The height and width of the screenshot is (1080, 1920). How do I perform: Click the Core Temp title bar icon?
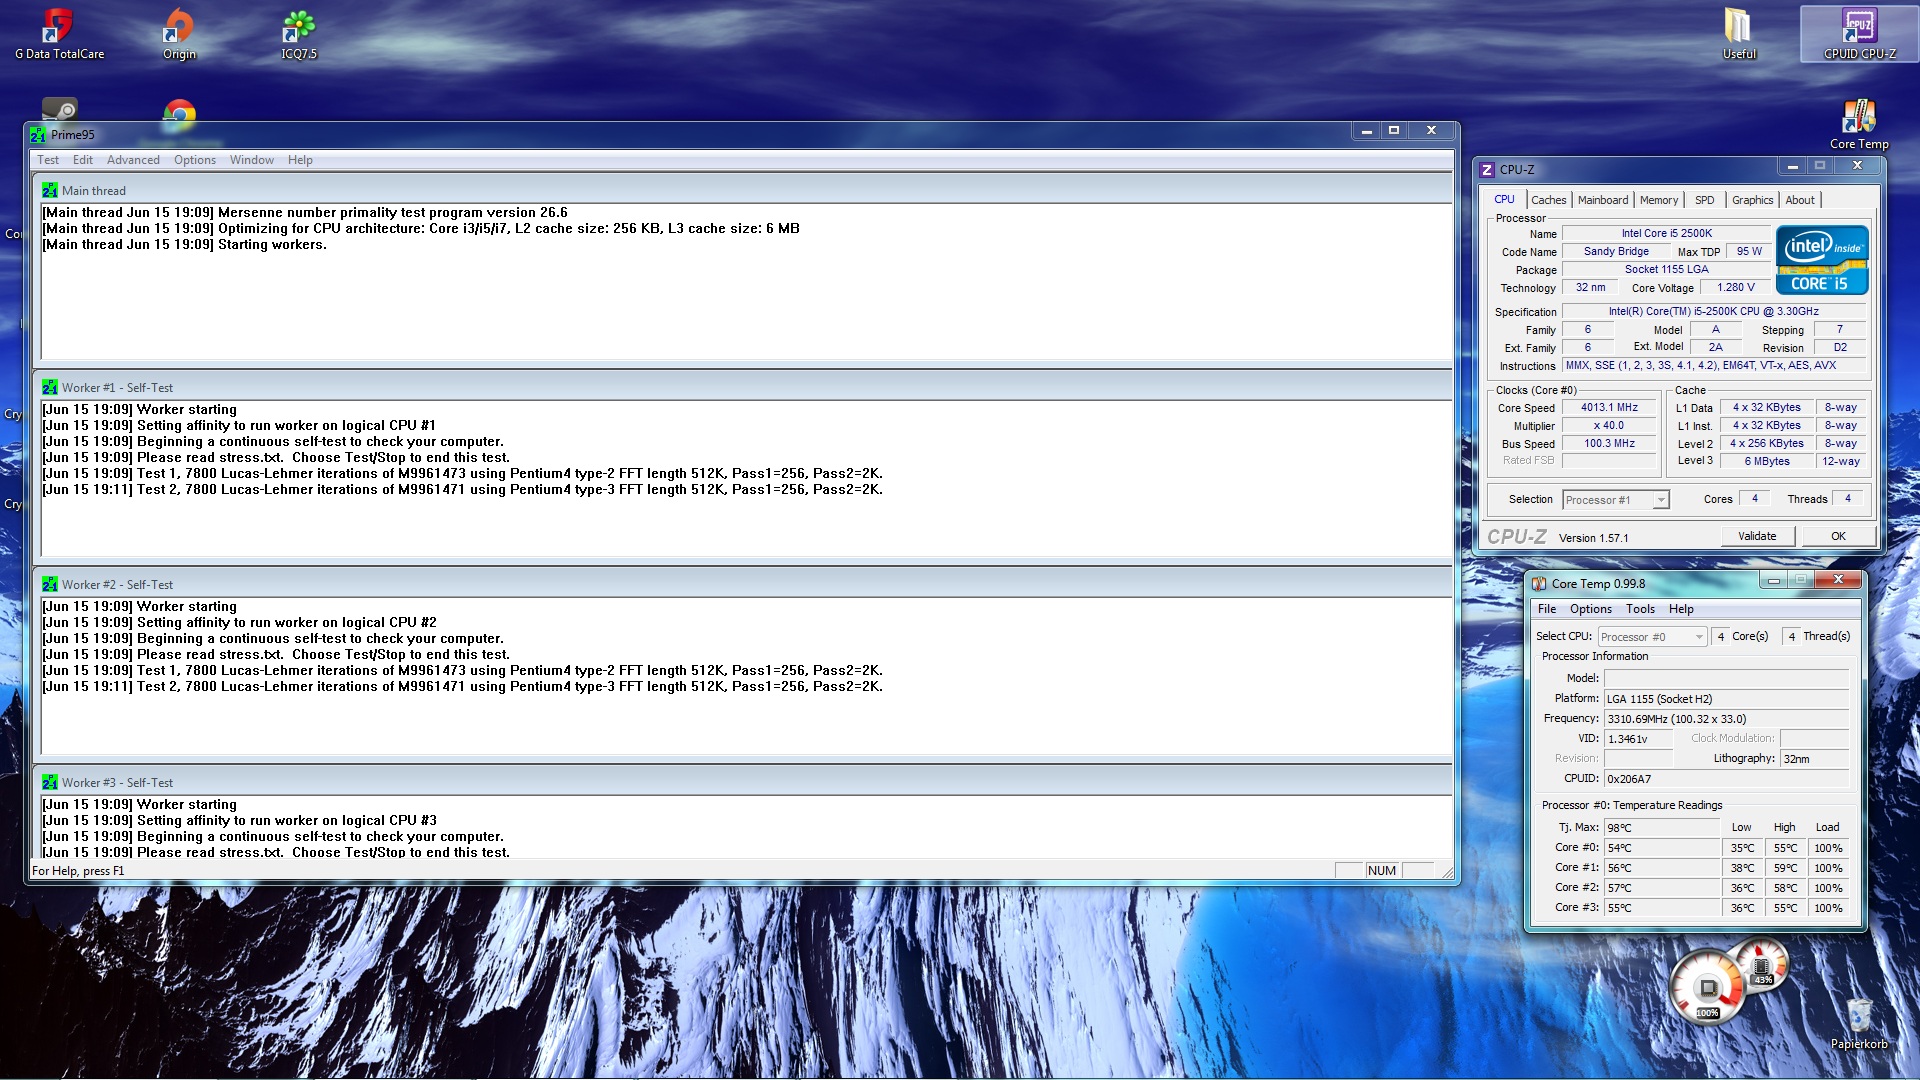tap(1539, 584)
